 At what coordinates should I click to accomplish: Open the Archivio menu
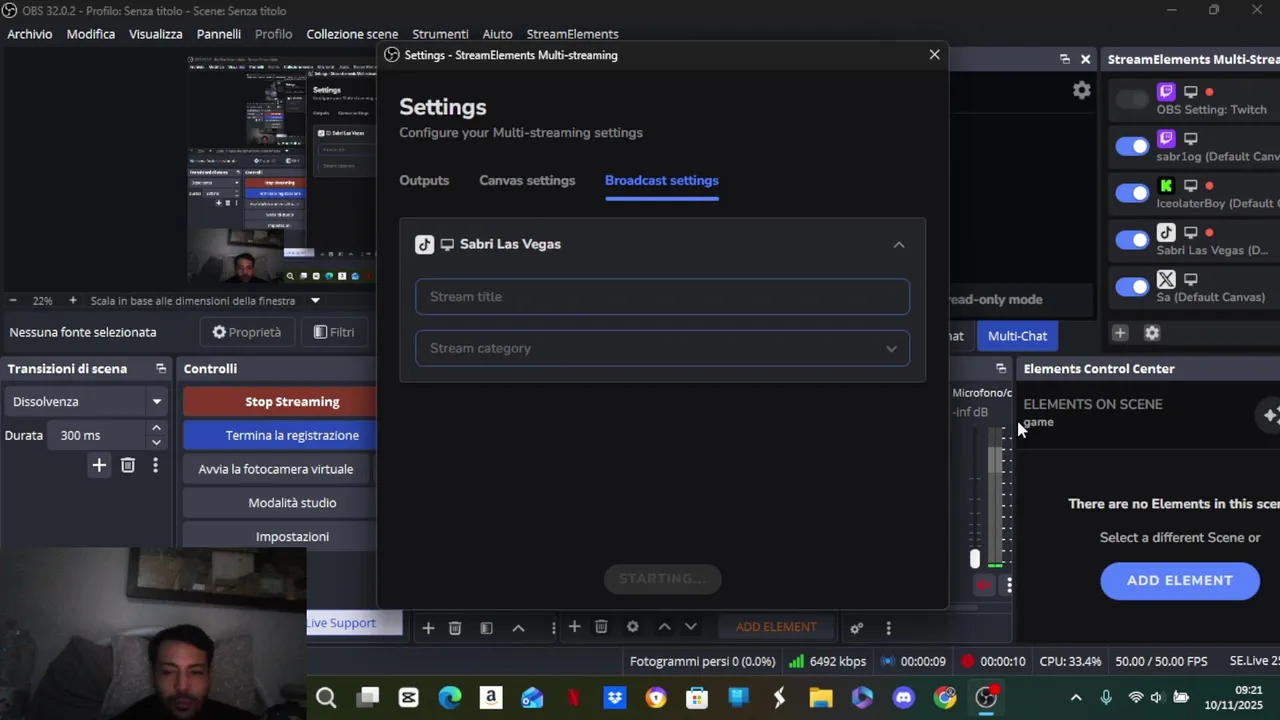point(30,34)
